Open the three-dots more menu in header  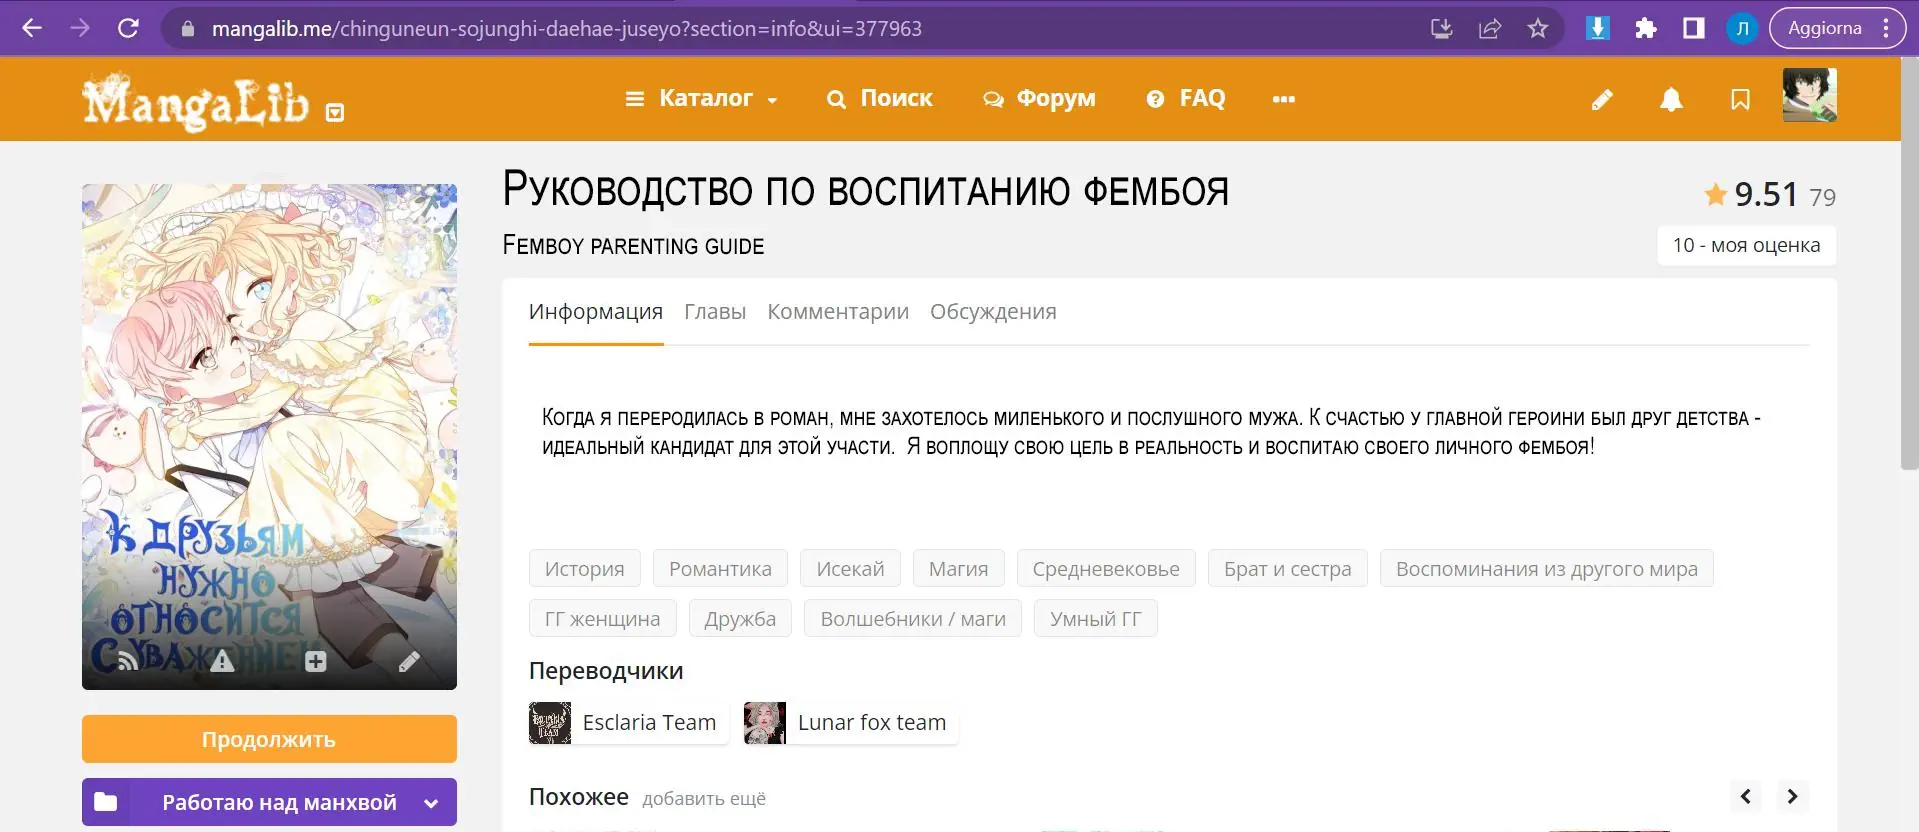(1283, 99)
